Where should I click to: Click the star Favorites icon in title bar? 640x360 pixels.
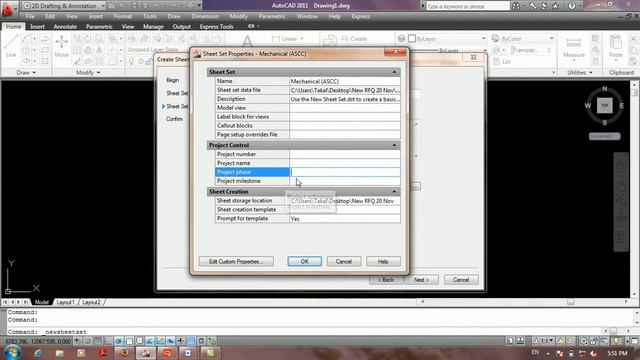coord(556,6)
